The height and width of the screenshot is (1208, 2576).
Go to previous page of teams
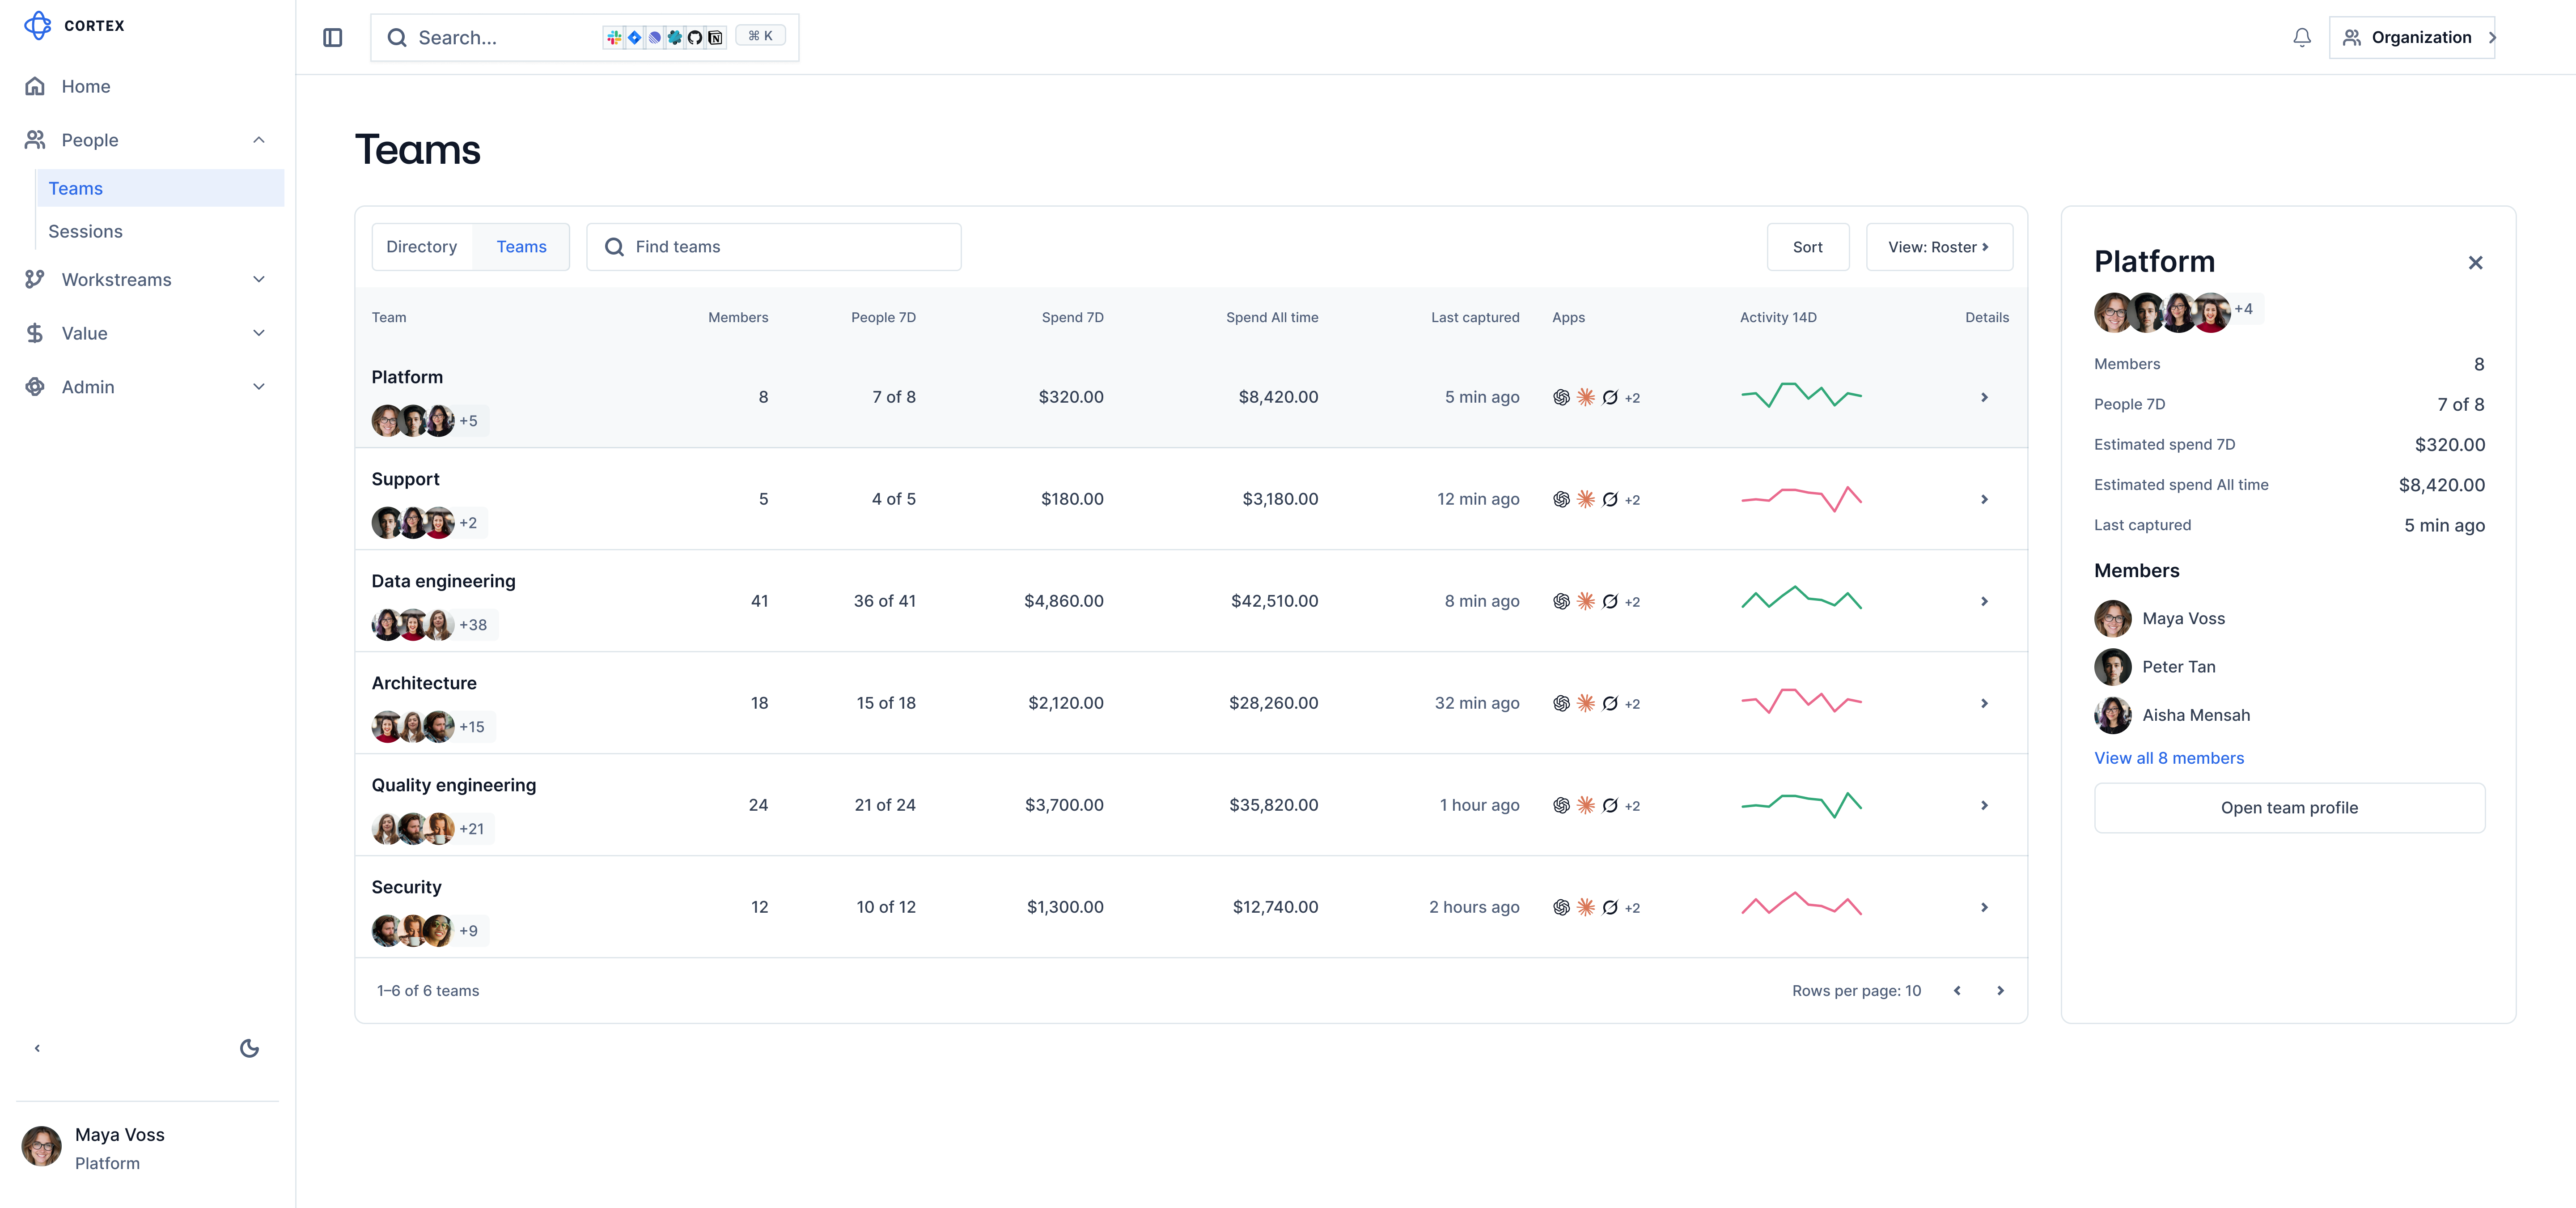click(x=1957, y=990)
